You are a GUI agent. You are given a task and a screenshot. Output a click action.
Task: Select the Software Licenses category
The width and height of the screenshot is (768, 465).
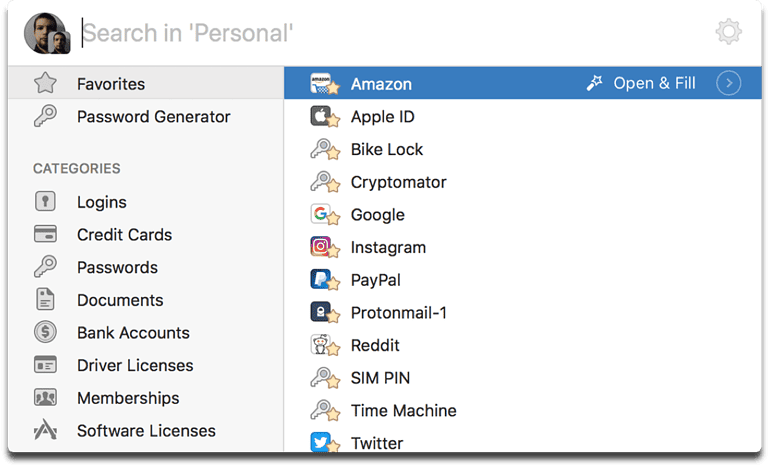146,431
